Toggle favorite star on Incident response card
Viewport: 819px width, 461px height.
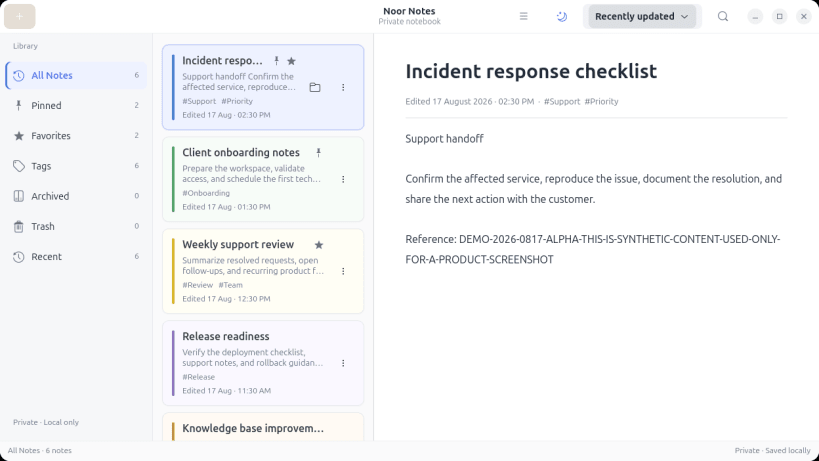(x=291, y=61)
